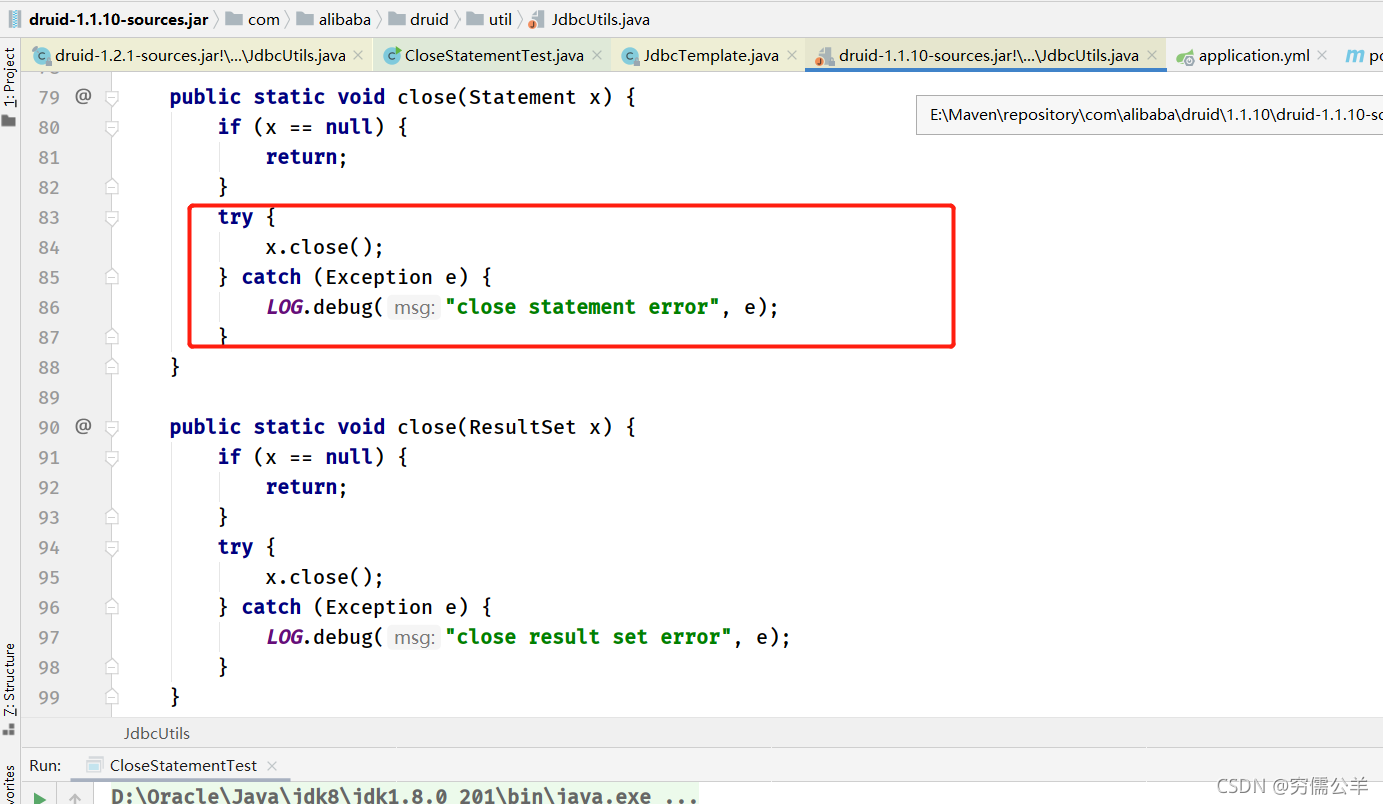The image size is (1383, 804).
Task: Click line number 89 in the gutter
Action: coord(48,397)
